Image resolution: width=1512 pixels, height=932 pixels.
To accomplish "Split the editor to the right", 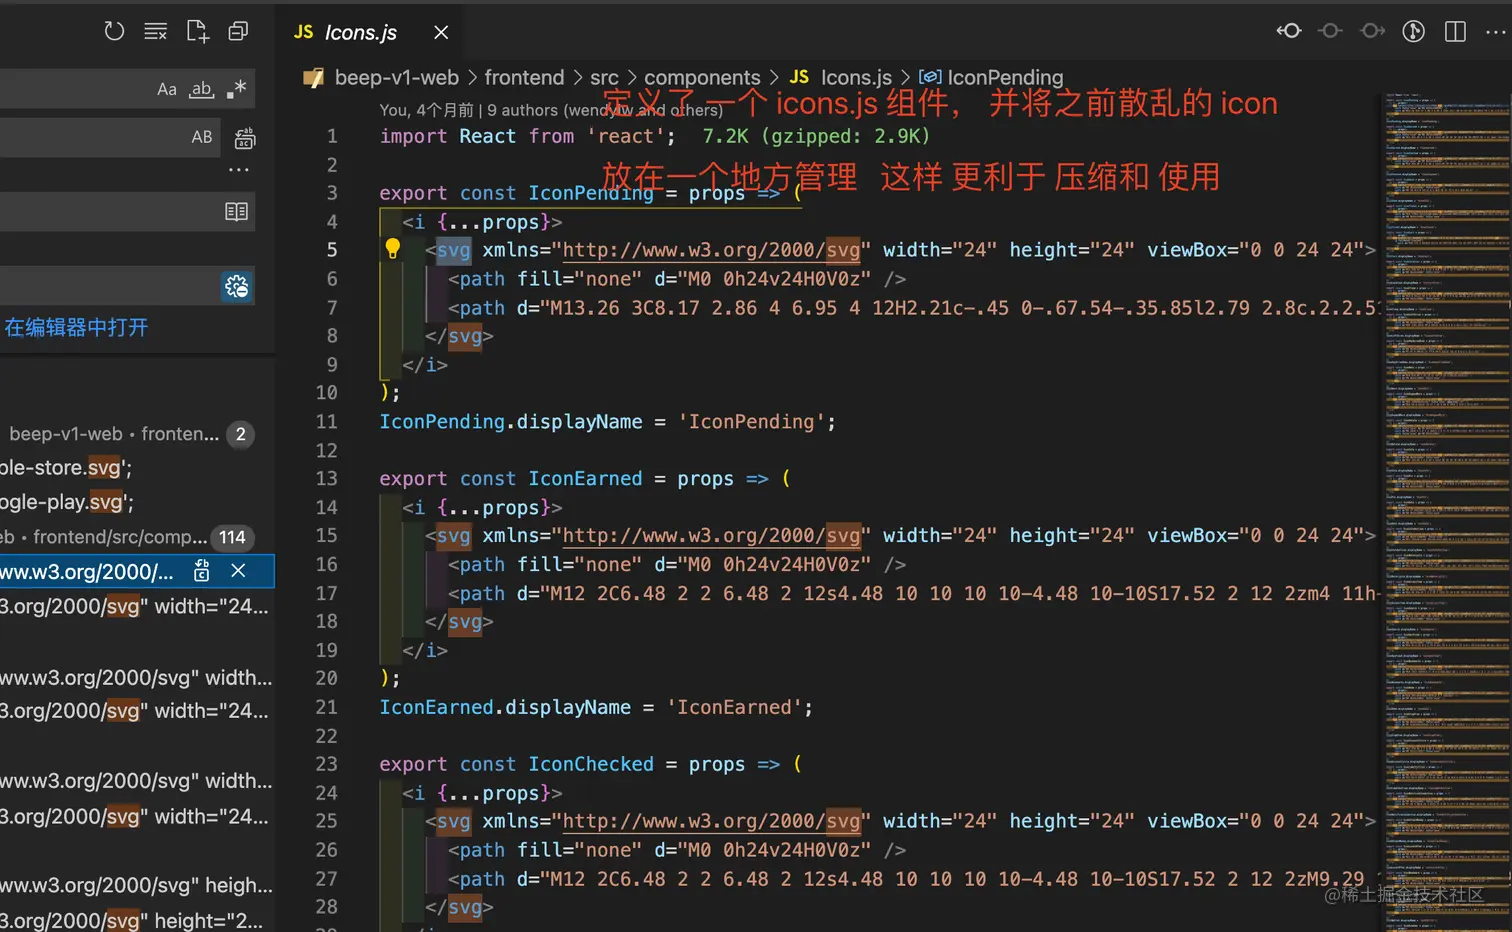I will pyautogui.click(x=1455, y=31).
